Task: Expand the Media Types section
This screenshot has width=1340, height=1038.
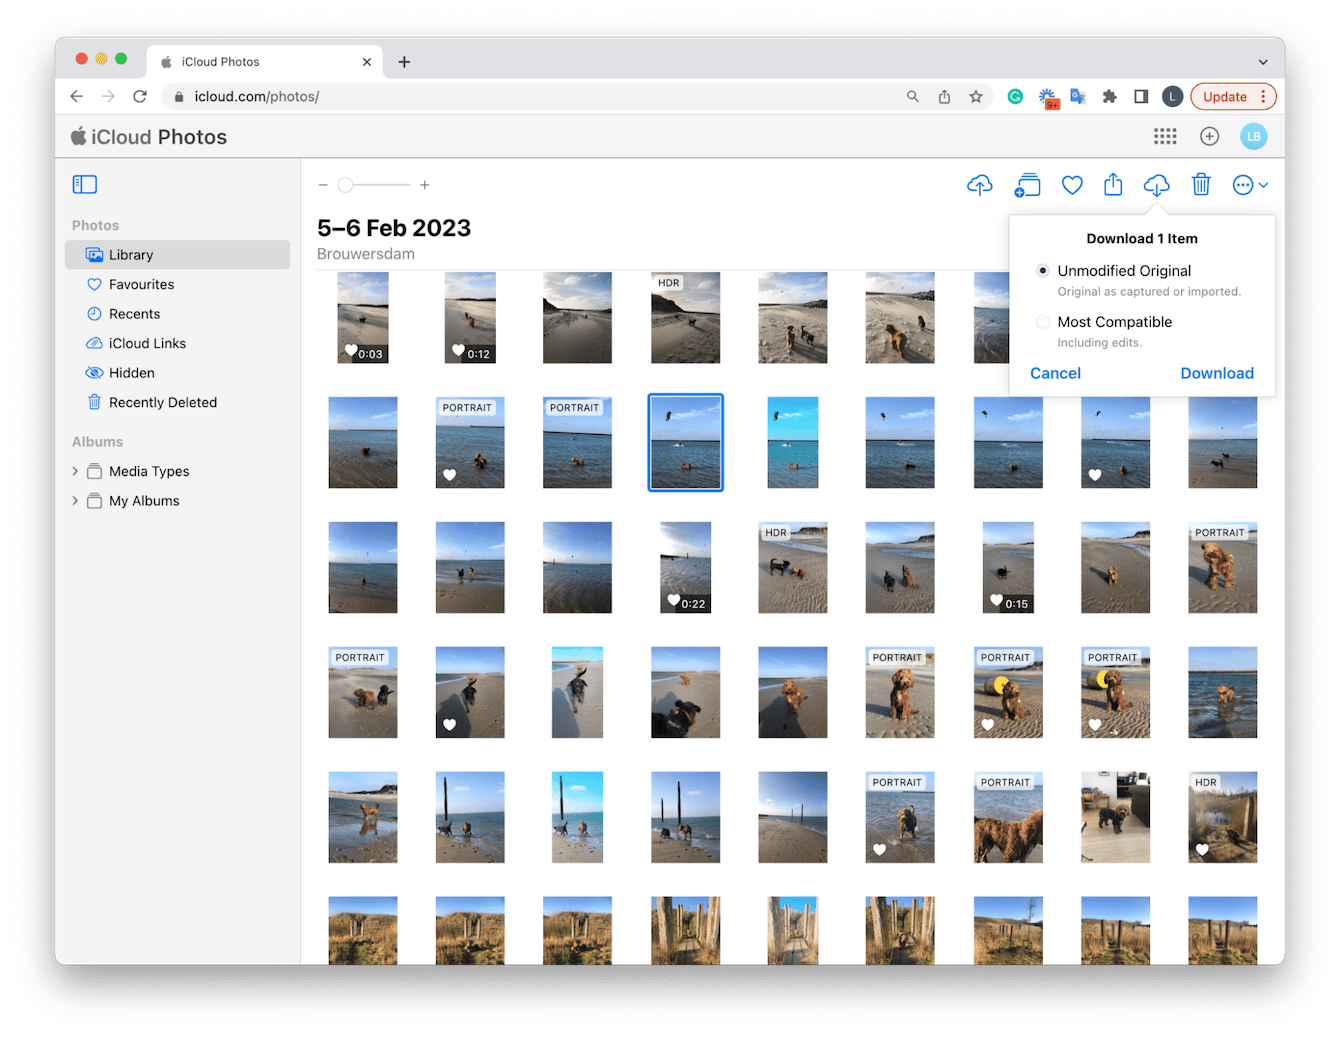Action: [x=75, y=470]
